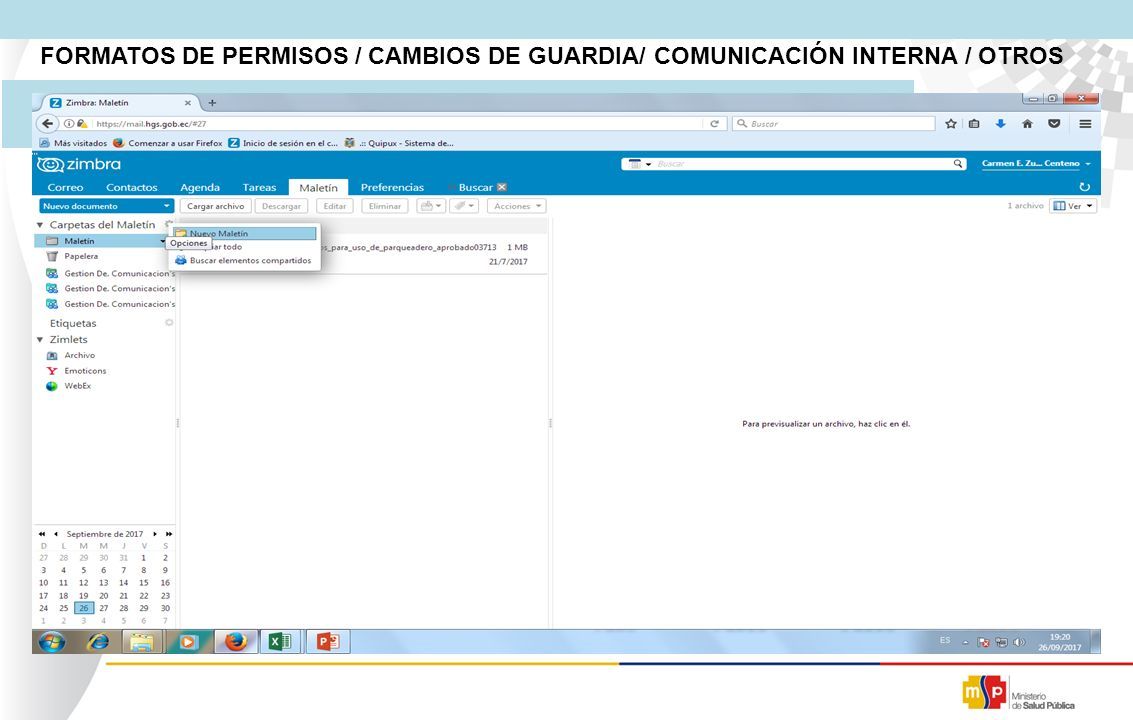
Task: Open the tag dropdown in toolbar
Action: click(x=464, y=206)
